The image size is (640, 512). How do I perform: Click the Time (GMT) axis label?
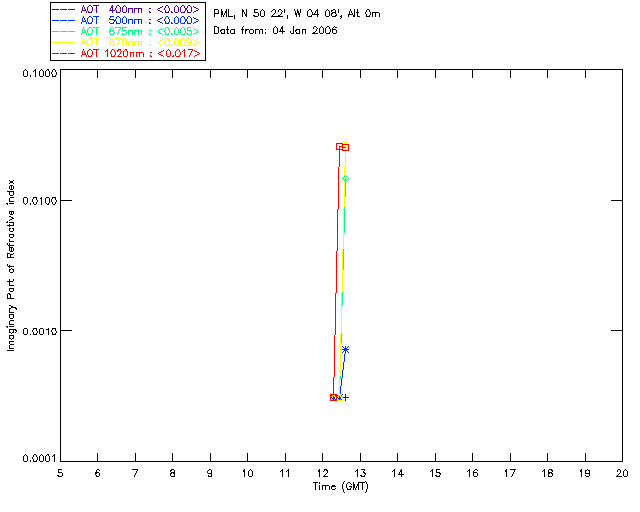coord(340,487)
